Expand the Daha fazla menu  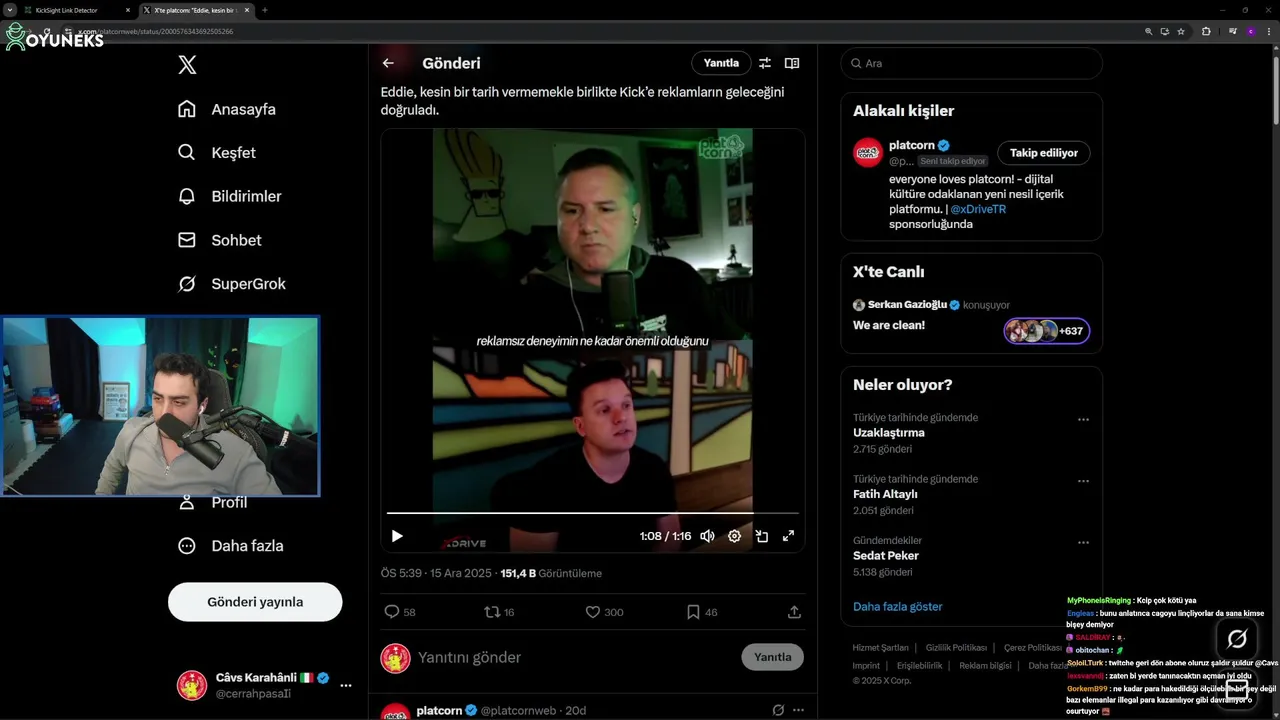231,546
